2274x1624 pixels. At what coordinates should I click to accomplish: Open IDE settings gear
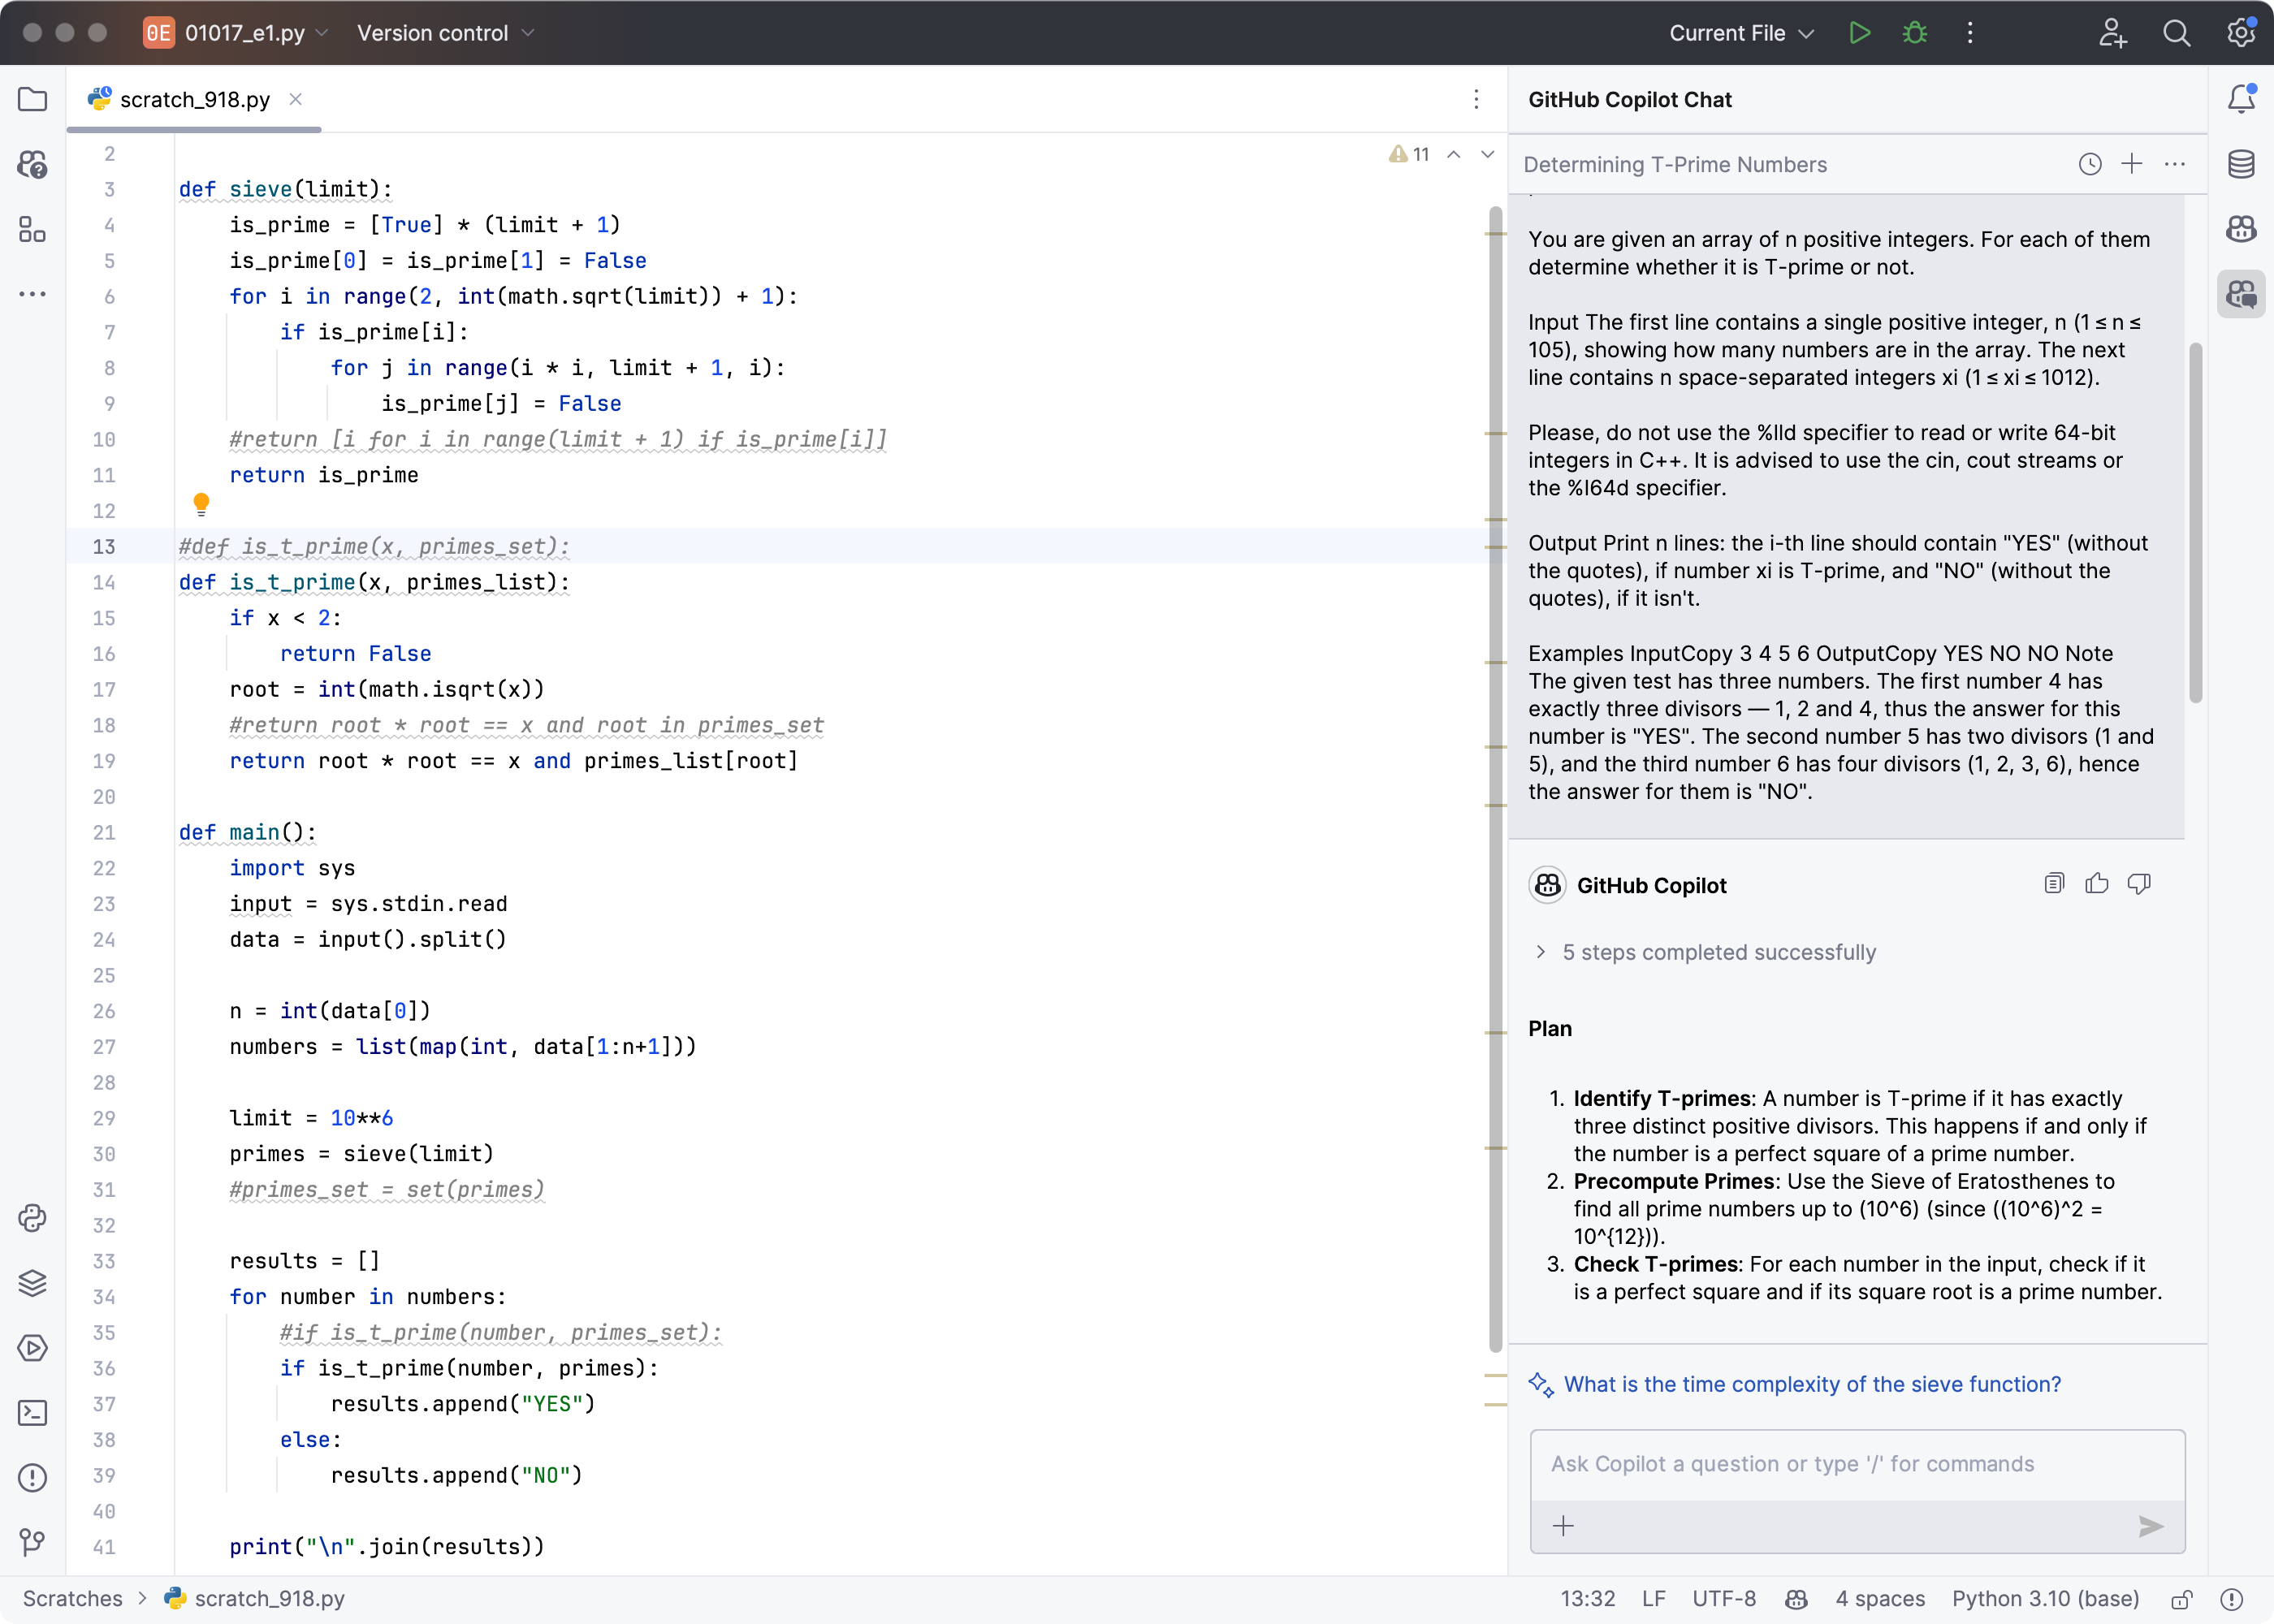[2241, 33]
